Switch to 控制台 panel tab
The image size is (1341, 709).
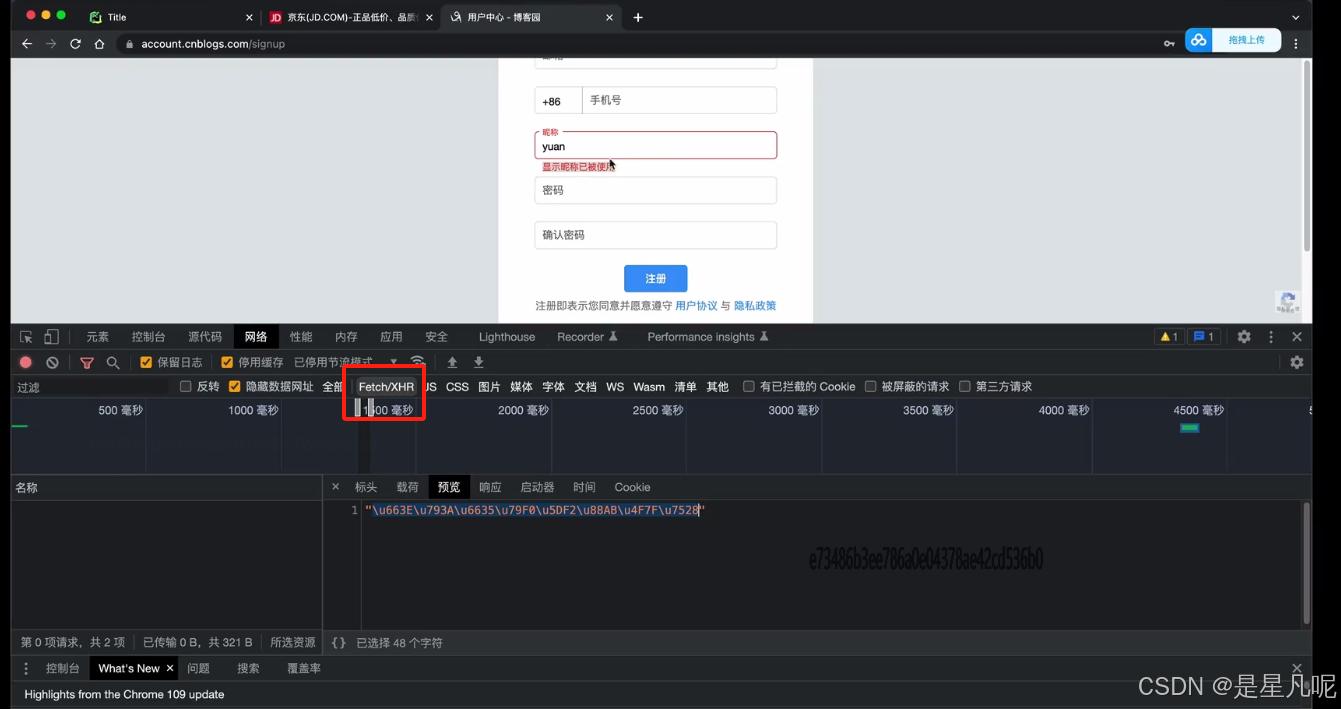149,337
